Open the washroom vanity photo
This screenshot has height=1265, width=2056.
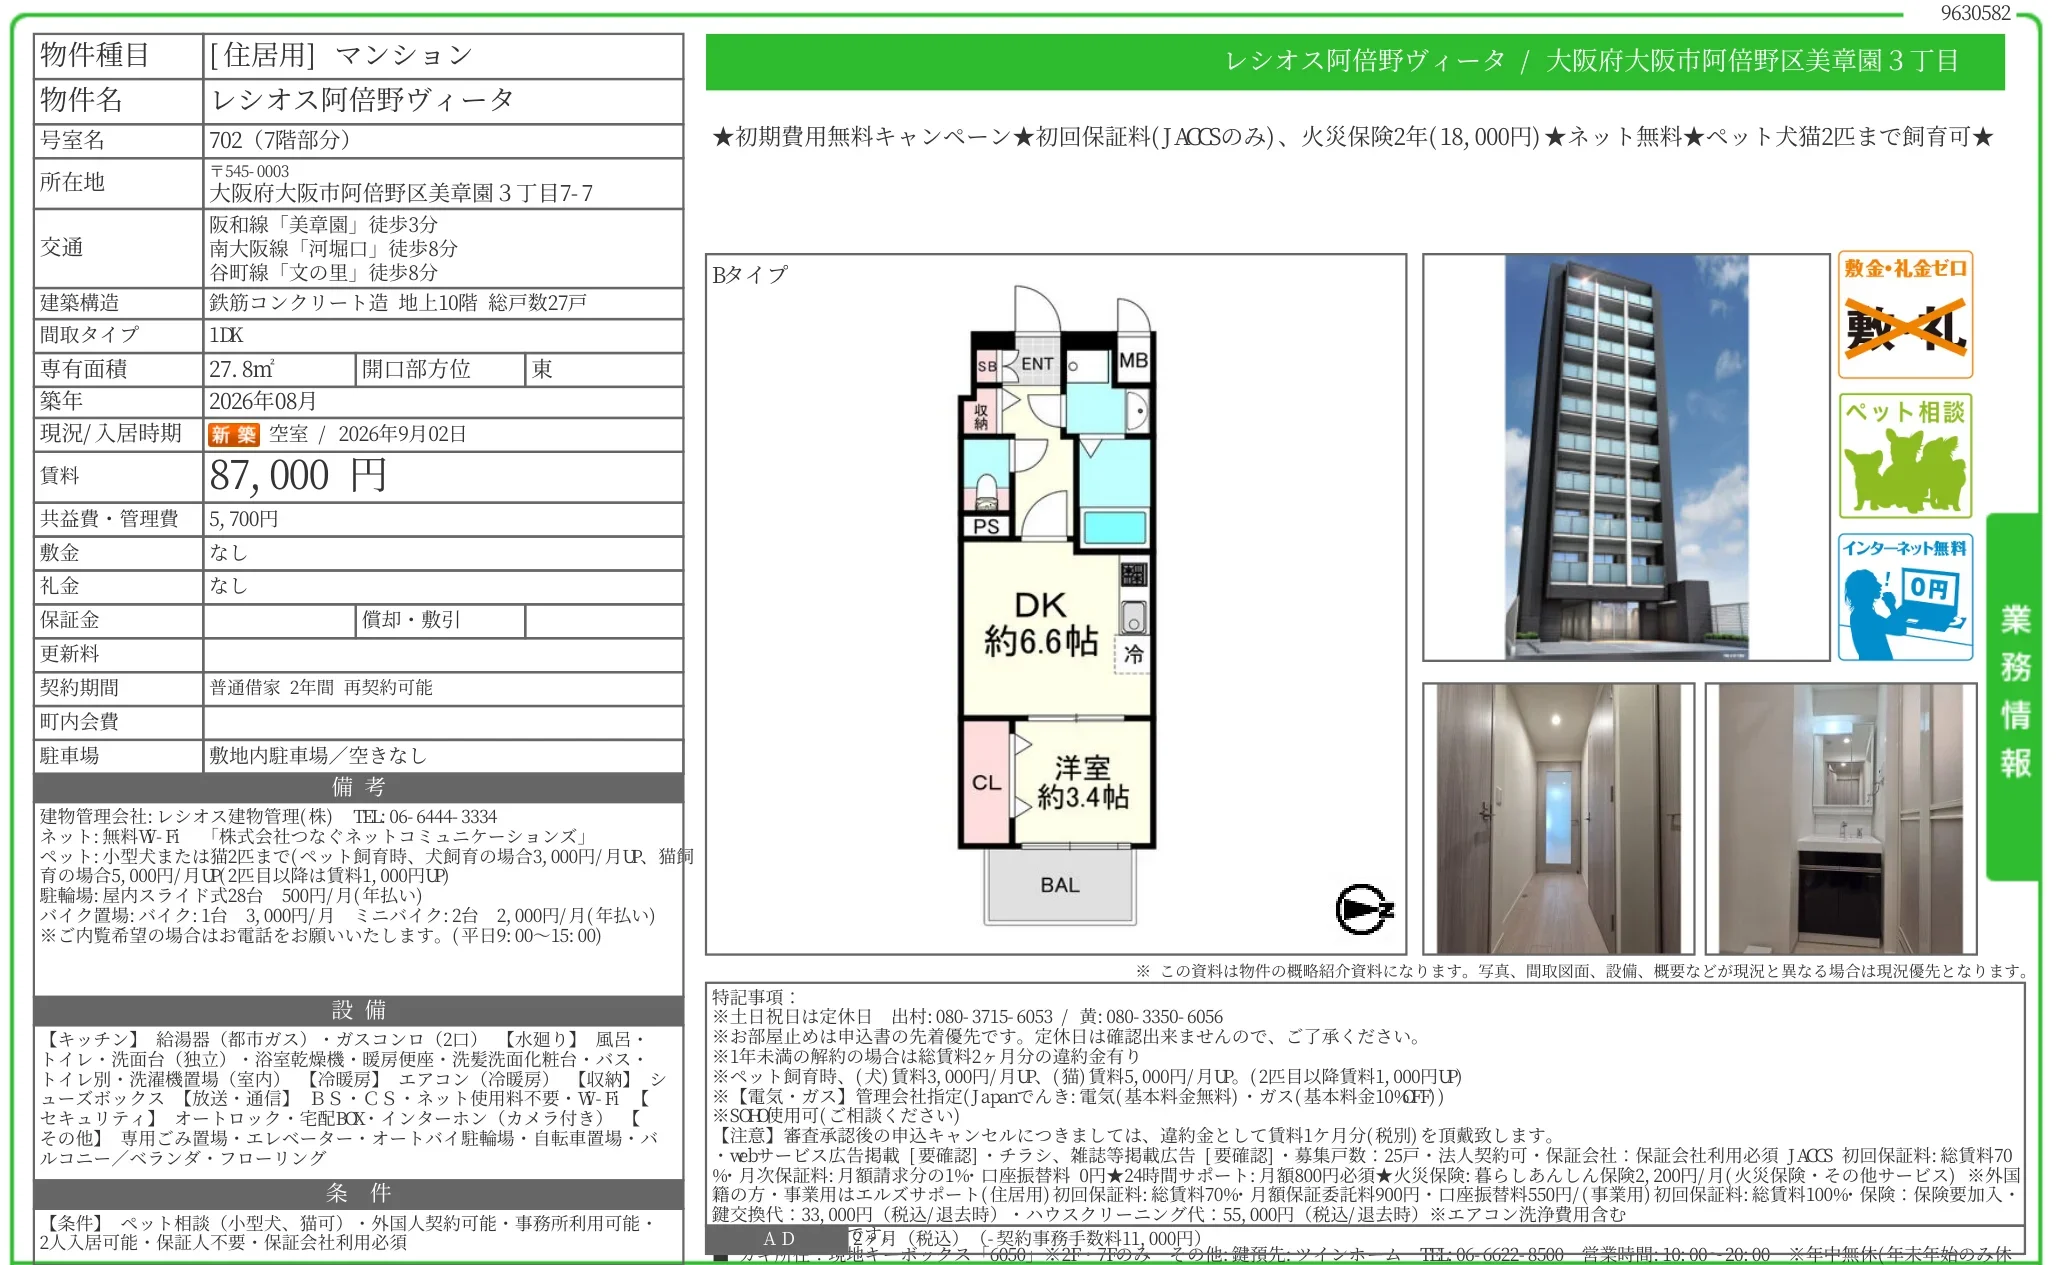pos(1841,818)
